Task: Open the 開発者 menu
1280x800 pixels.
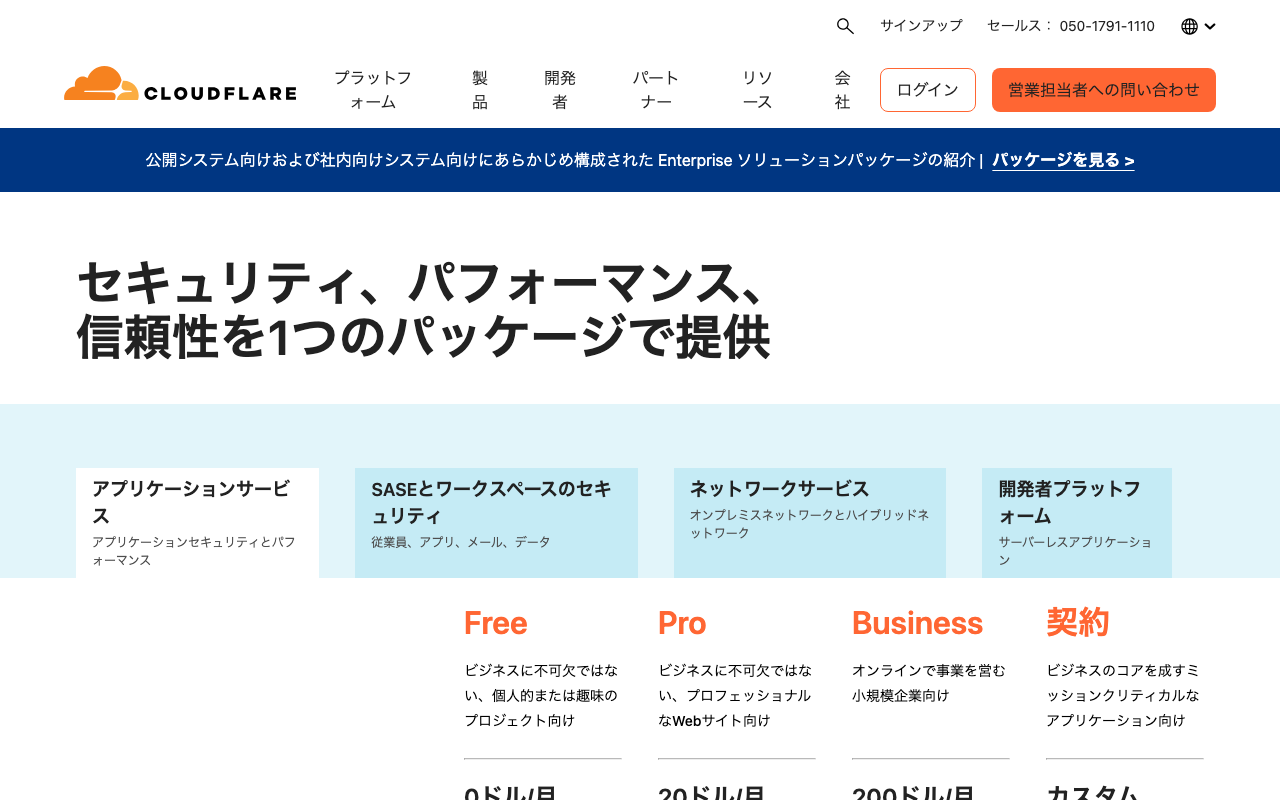Action: click(x=559, y=89)
